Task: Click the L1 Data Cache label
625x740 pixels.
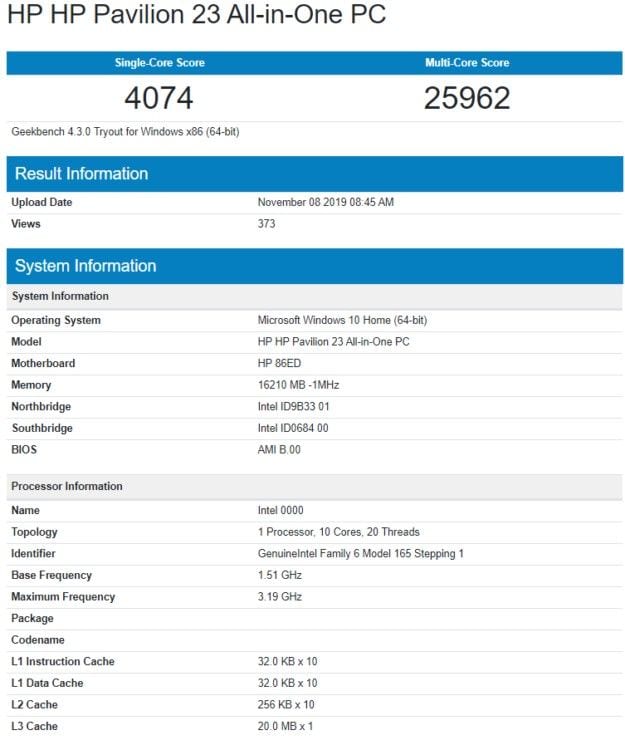Action: point(47,683)
